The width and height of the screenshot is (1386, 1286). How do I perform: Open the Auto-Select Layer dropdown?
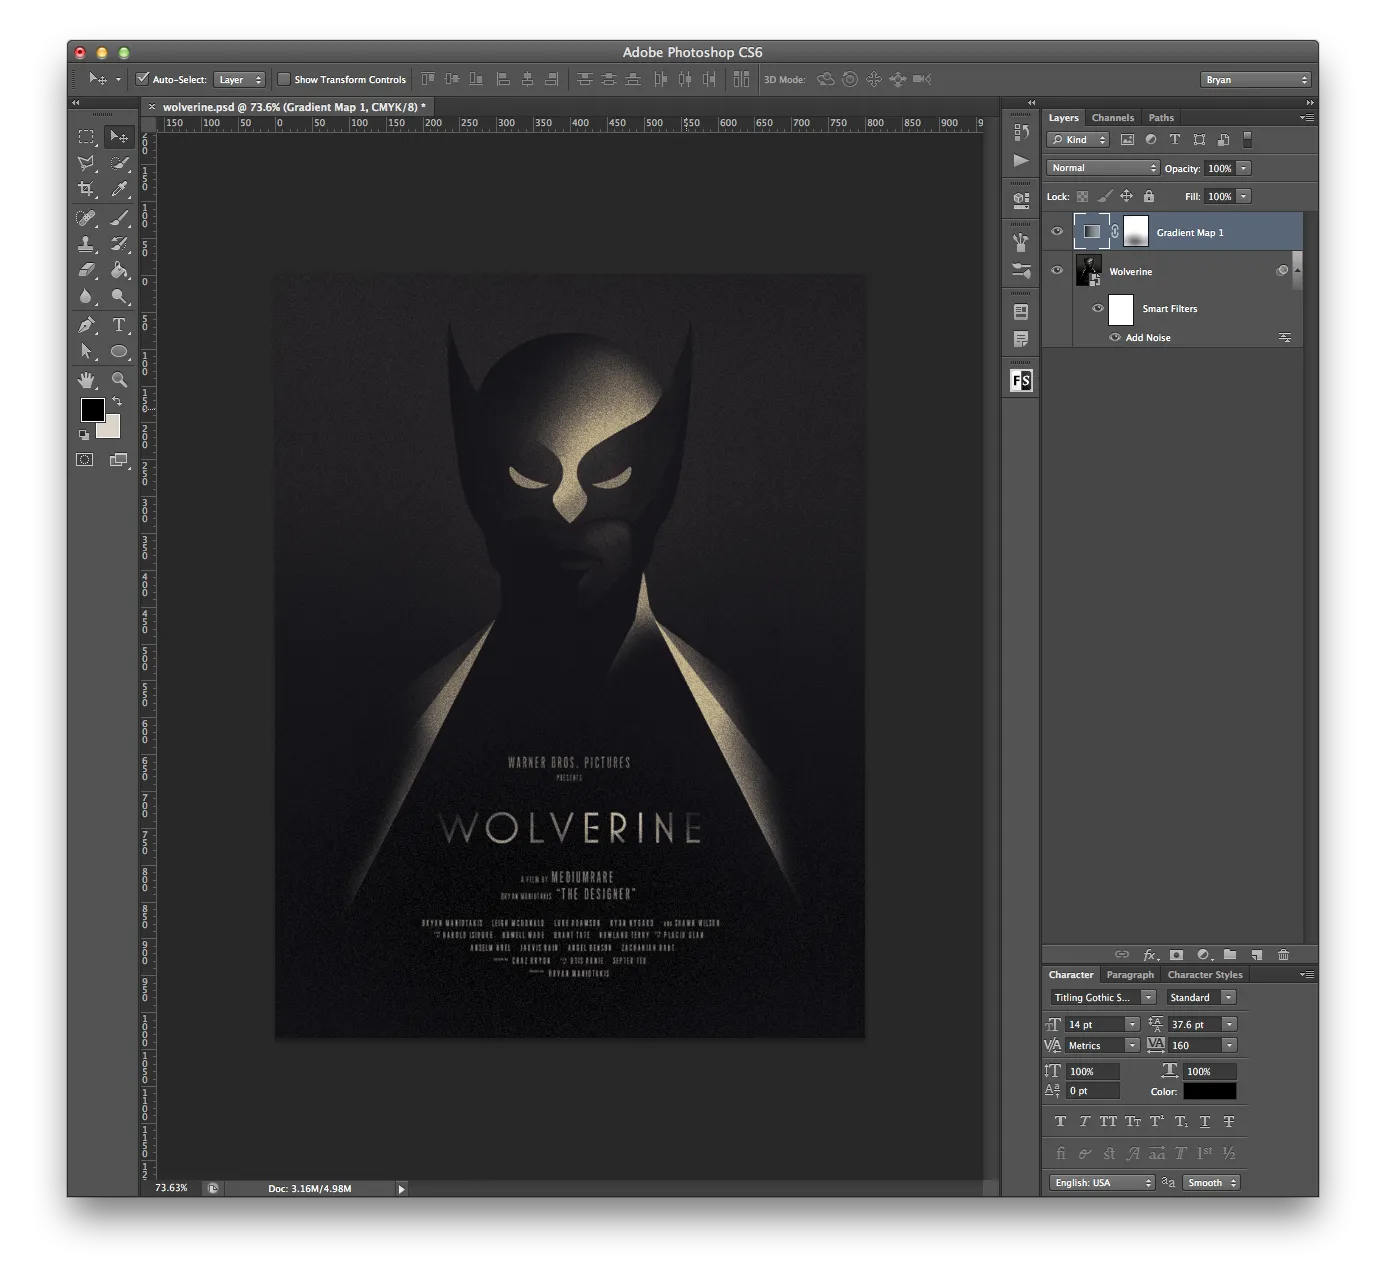click(240, 79)
